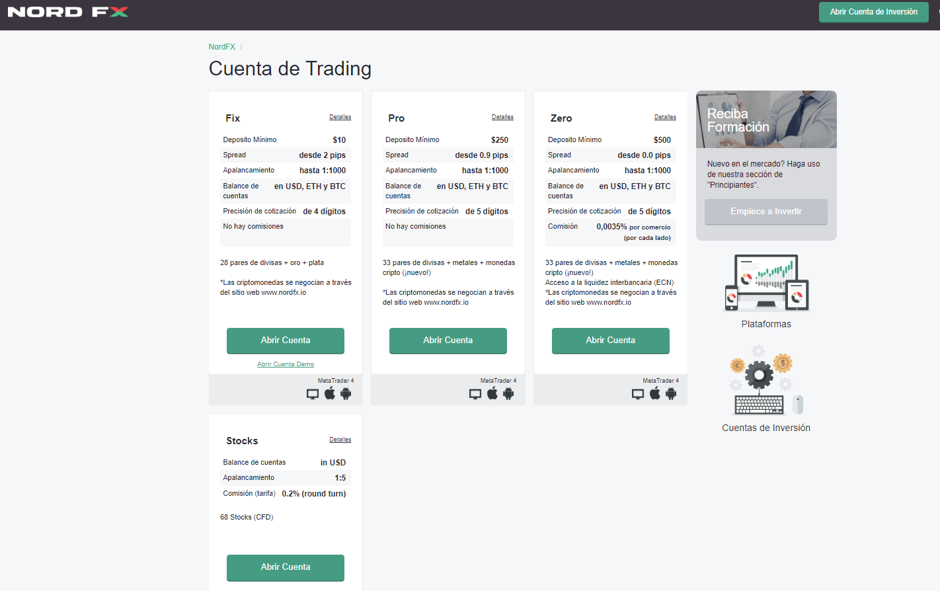Click Abrir Cuenta on the Fix plan
This screenshot has width=940, height=591.
[285, 341]
